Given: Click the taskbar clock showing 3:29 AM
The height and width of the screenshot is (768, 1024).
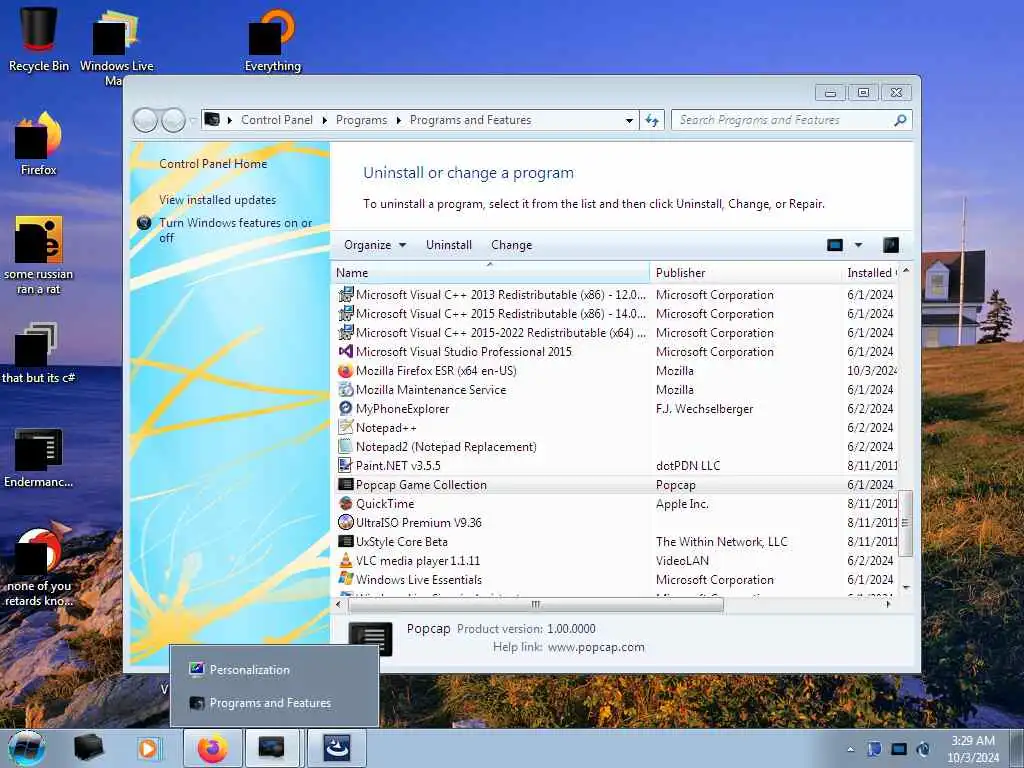Looking at the screenshot, I should (973, 749).
